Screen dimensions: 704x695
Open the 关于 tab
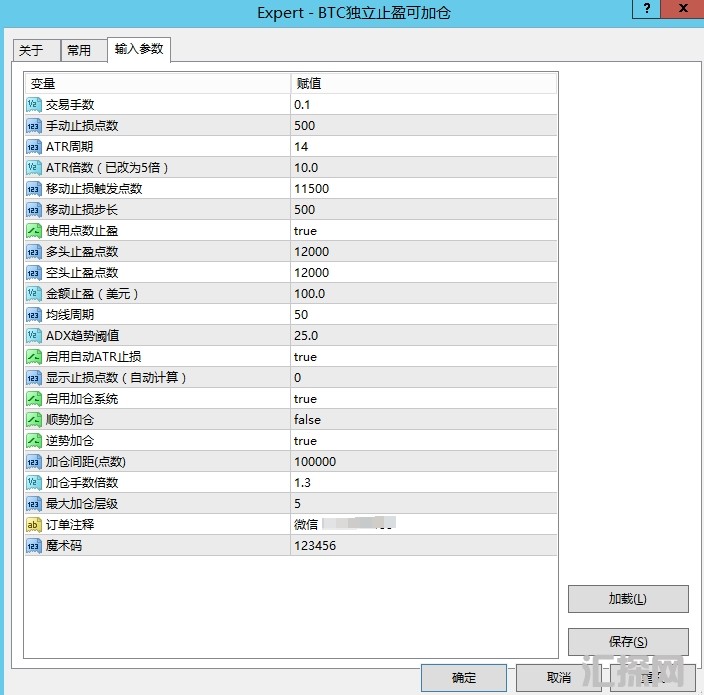pos(36,50)
